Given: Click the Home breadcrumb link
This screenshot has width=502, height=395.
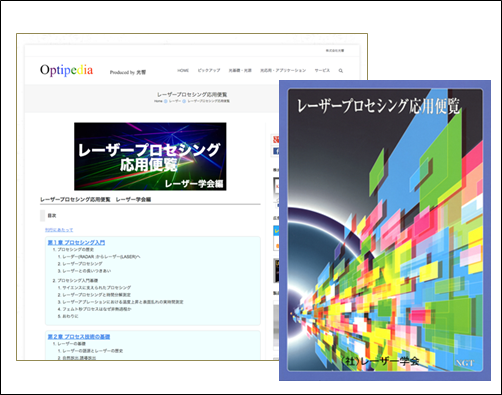Looking at the screenshot, I should click(x=158, y=101).
